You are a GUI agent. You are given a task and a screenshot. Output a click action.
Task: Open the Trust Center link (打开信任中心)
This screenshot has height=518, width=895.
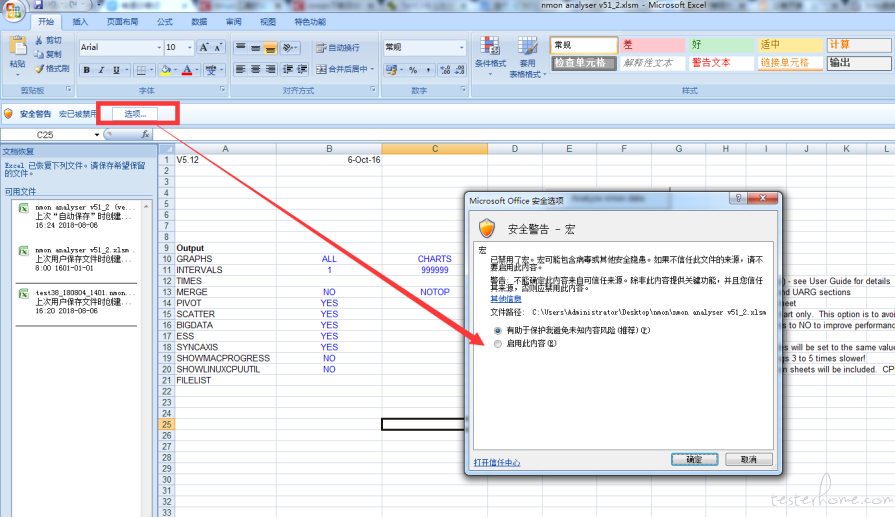click(497, 462)
